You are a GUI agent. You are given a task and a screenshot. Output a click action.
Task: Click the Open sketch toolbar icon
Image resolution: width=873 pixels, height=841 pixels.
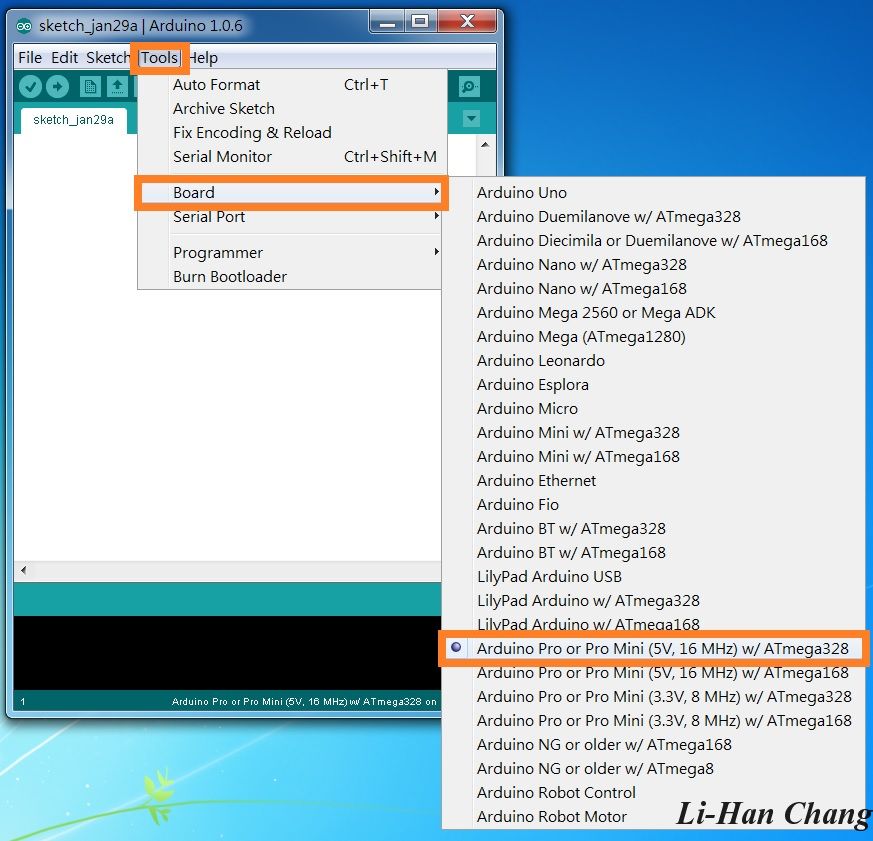pos(117,87)
